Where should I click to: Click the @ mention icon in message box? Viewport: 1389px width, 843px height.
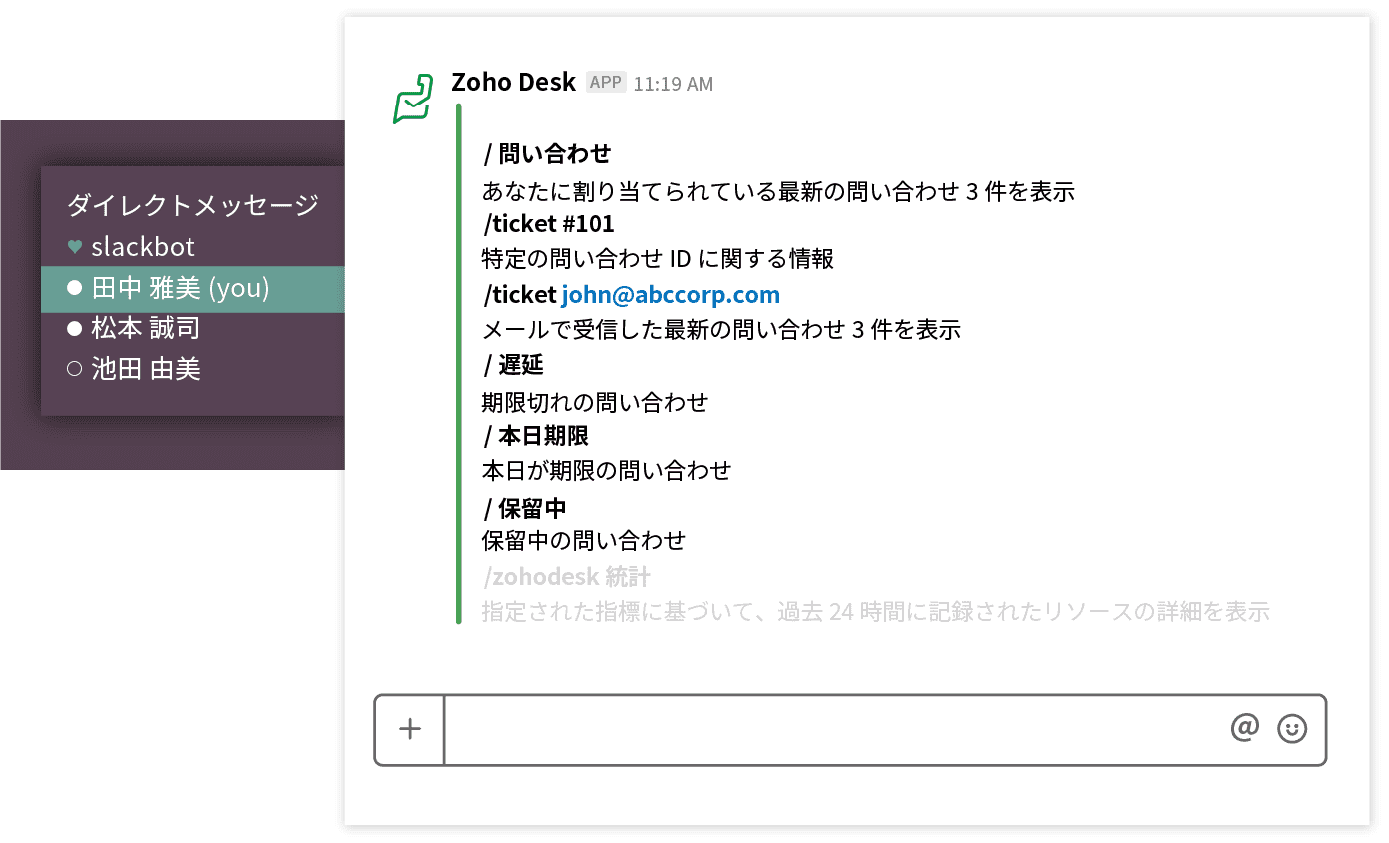pyautogui.click(x=1245, y=728)
